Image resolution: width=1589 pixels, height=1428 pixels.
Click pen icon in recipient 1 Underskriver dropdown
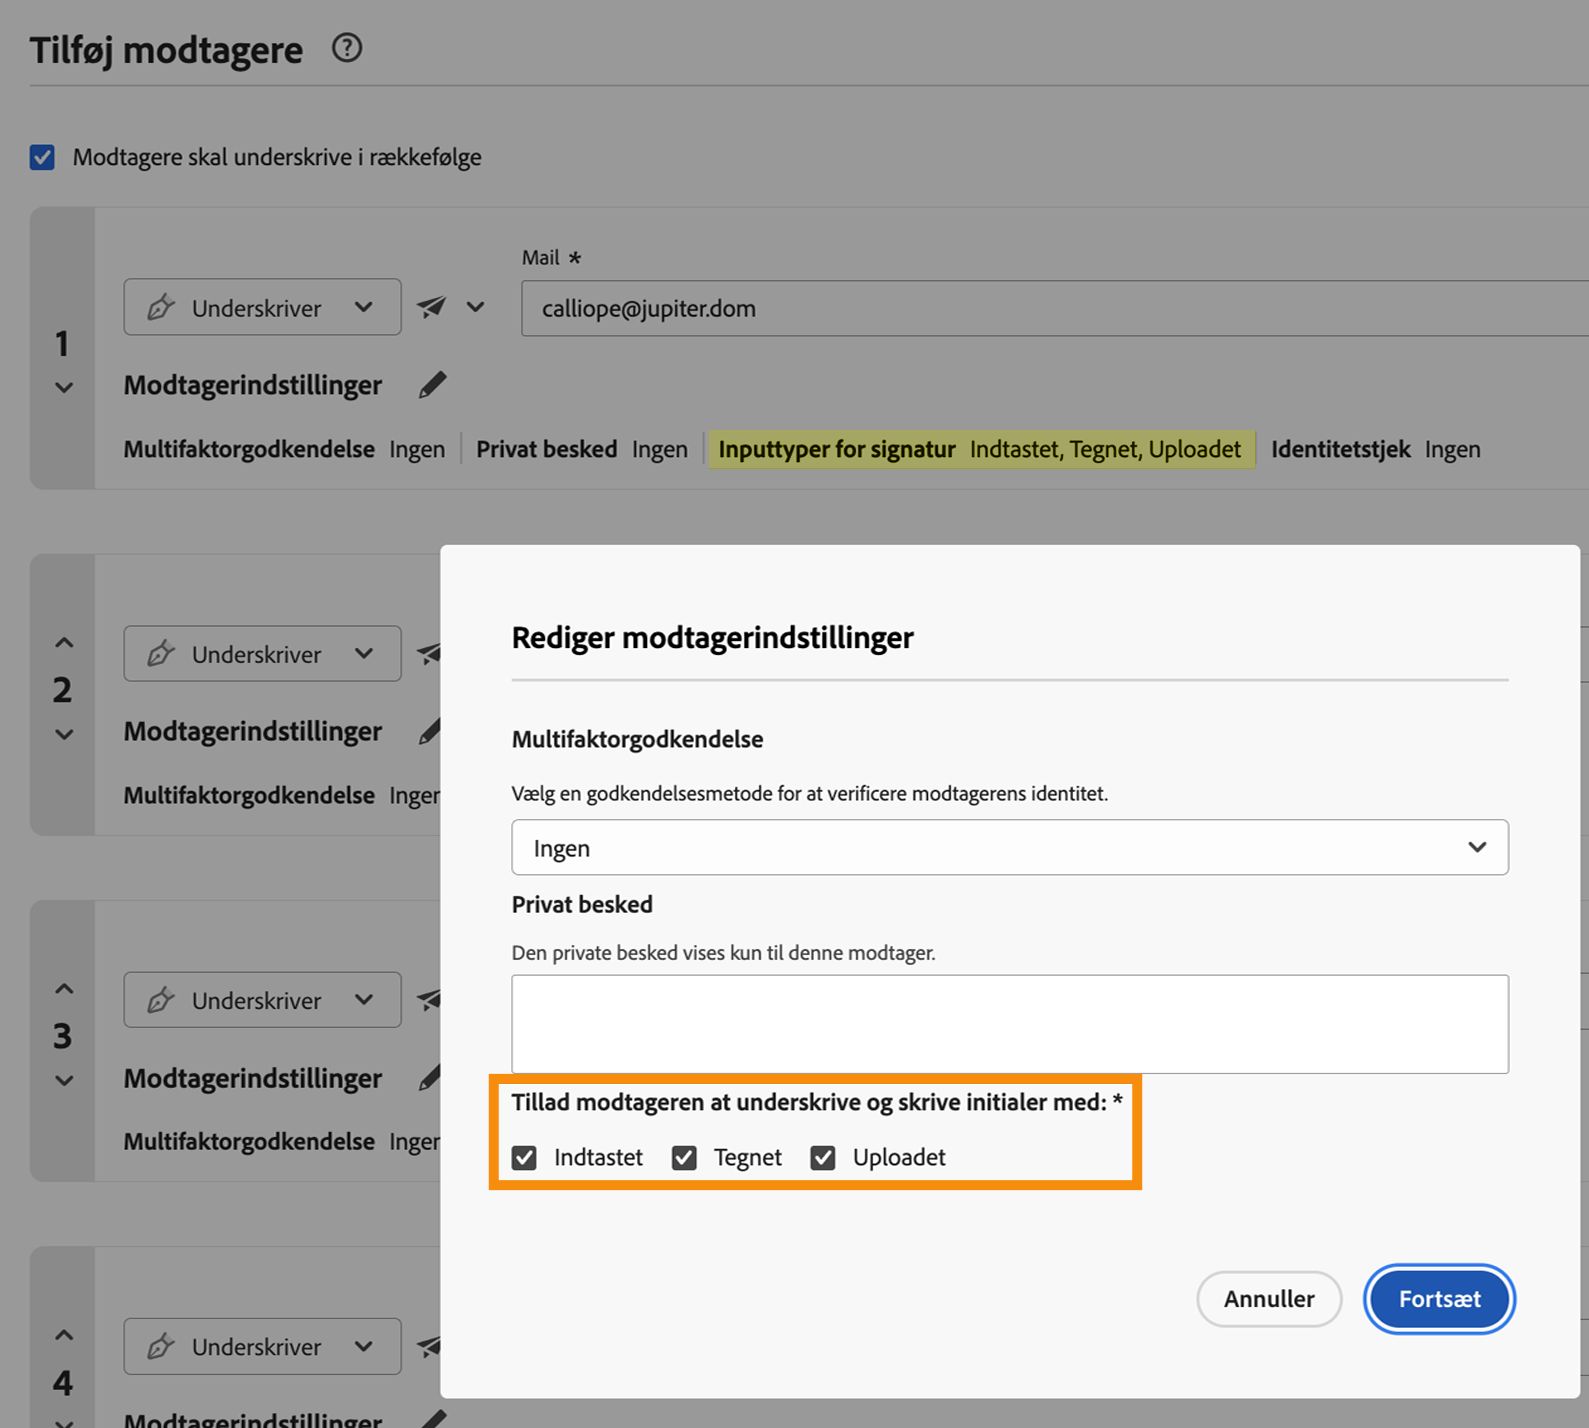click(161, 307)
